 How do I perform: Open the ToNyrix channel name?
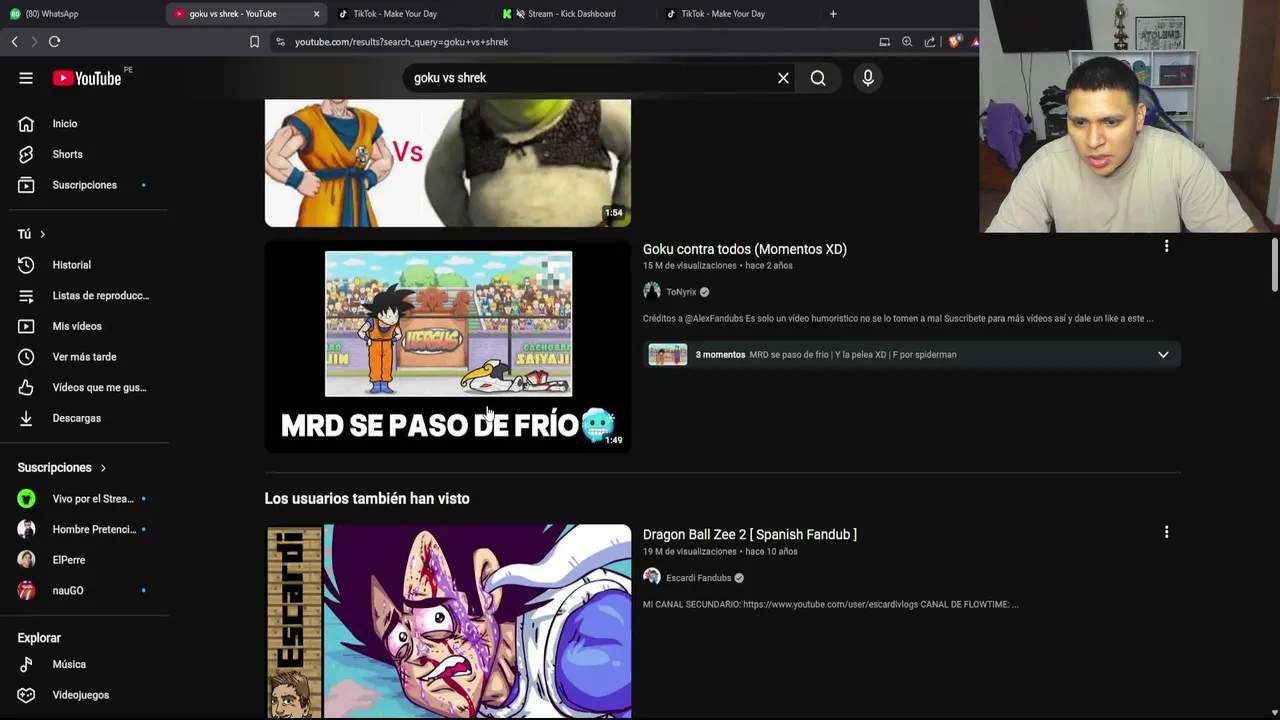point(681,292)
